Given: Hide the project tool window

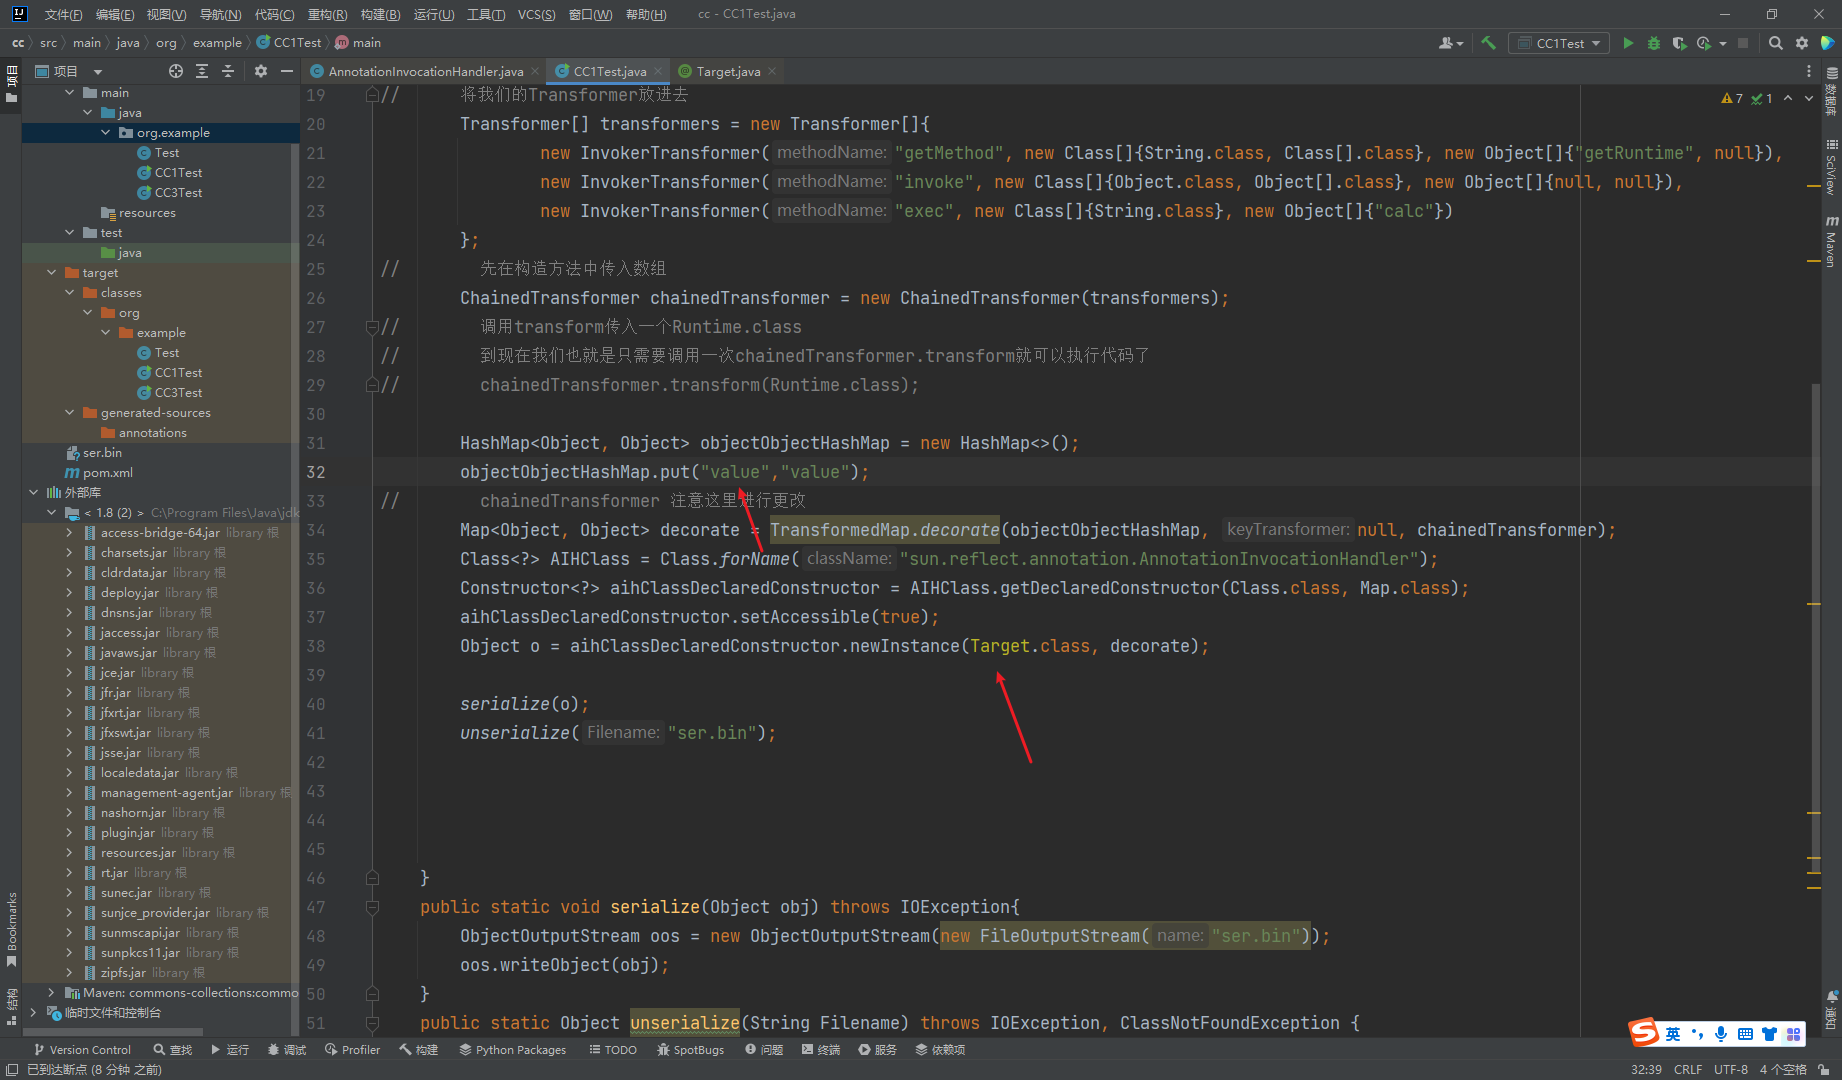Looking at the screenshot, I should pyautogui.click(x=287, y=71).
